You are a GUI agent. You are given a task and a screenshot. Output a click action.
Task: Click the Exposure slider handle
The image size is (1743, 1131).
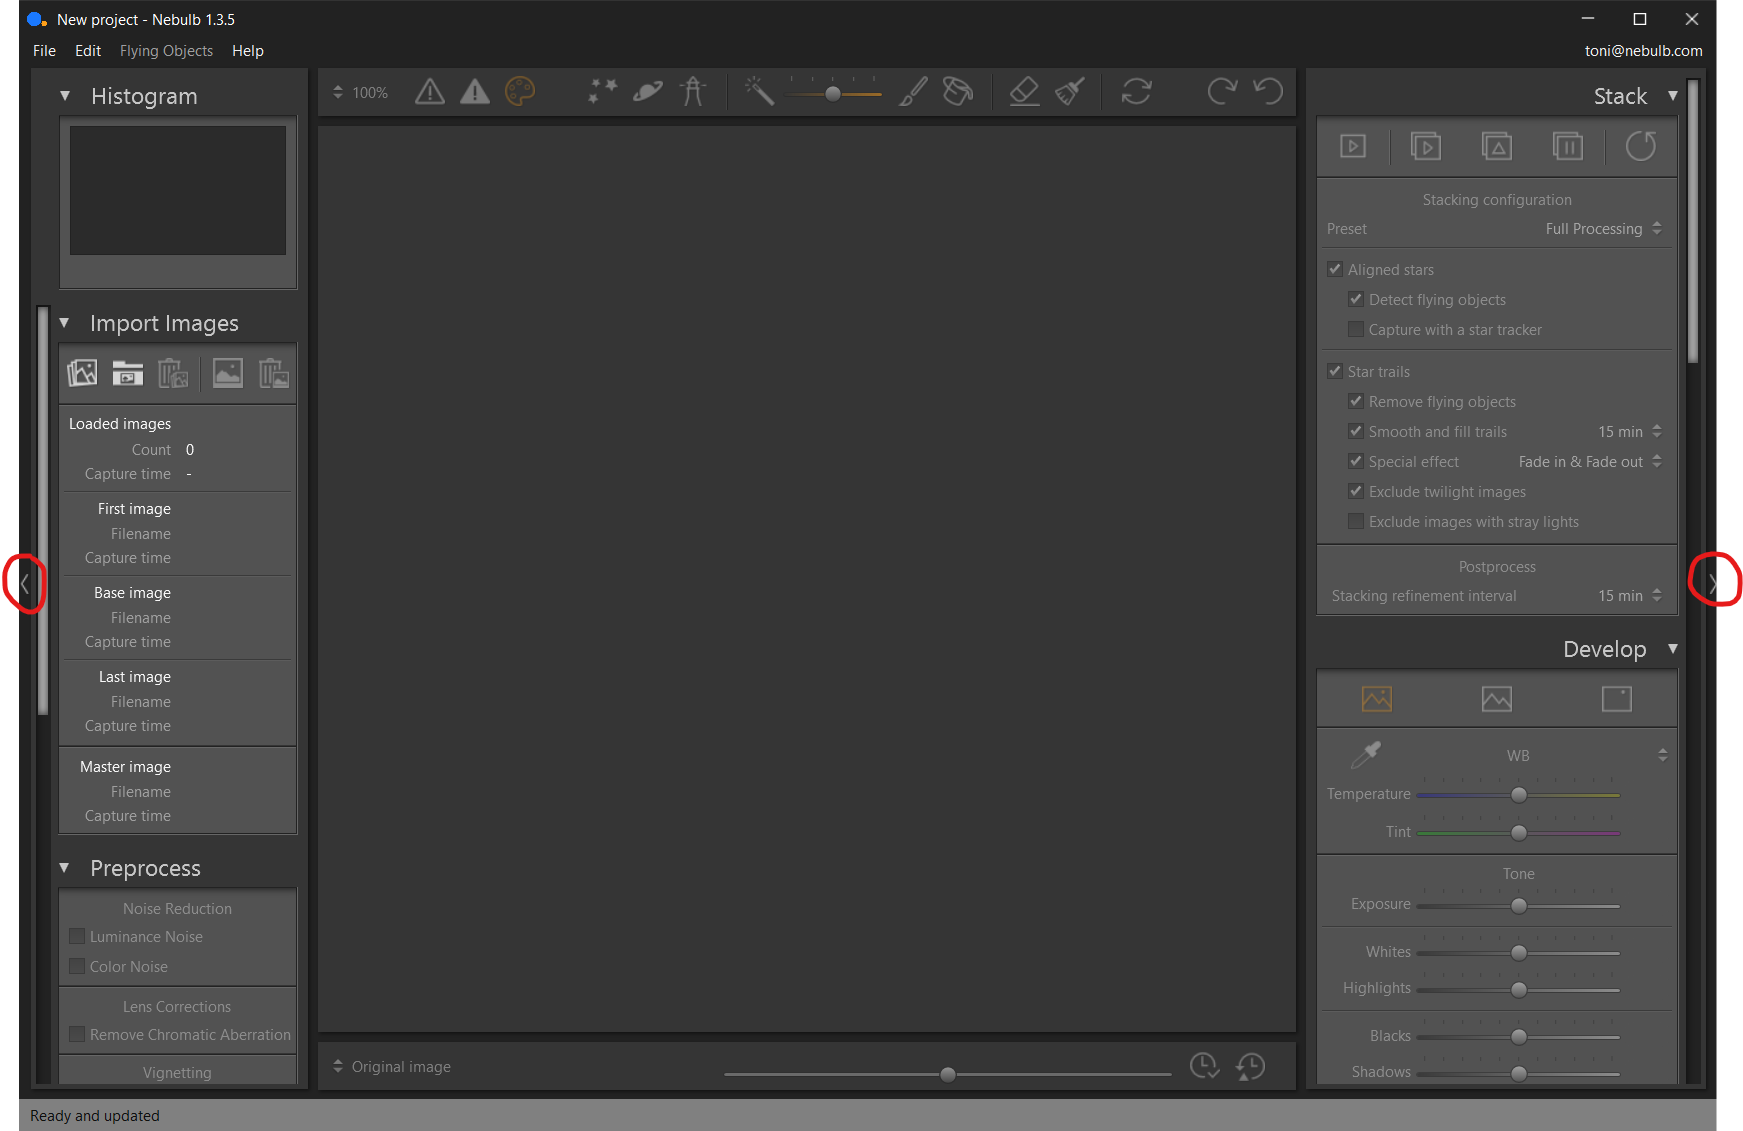point(1519,906)
